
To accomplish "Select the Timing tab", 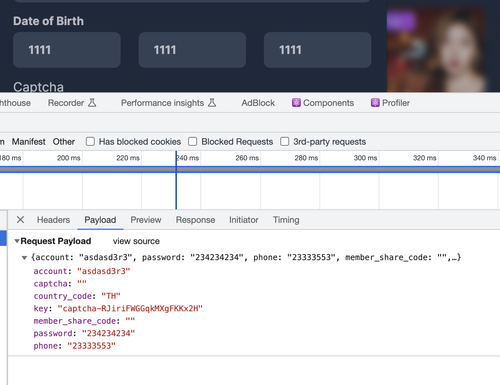I will [x=286, y=220].
